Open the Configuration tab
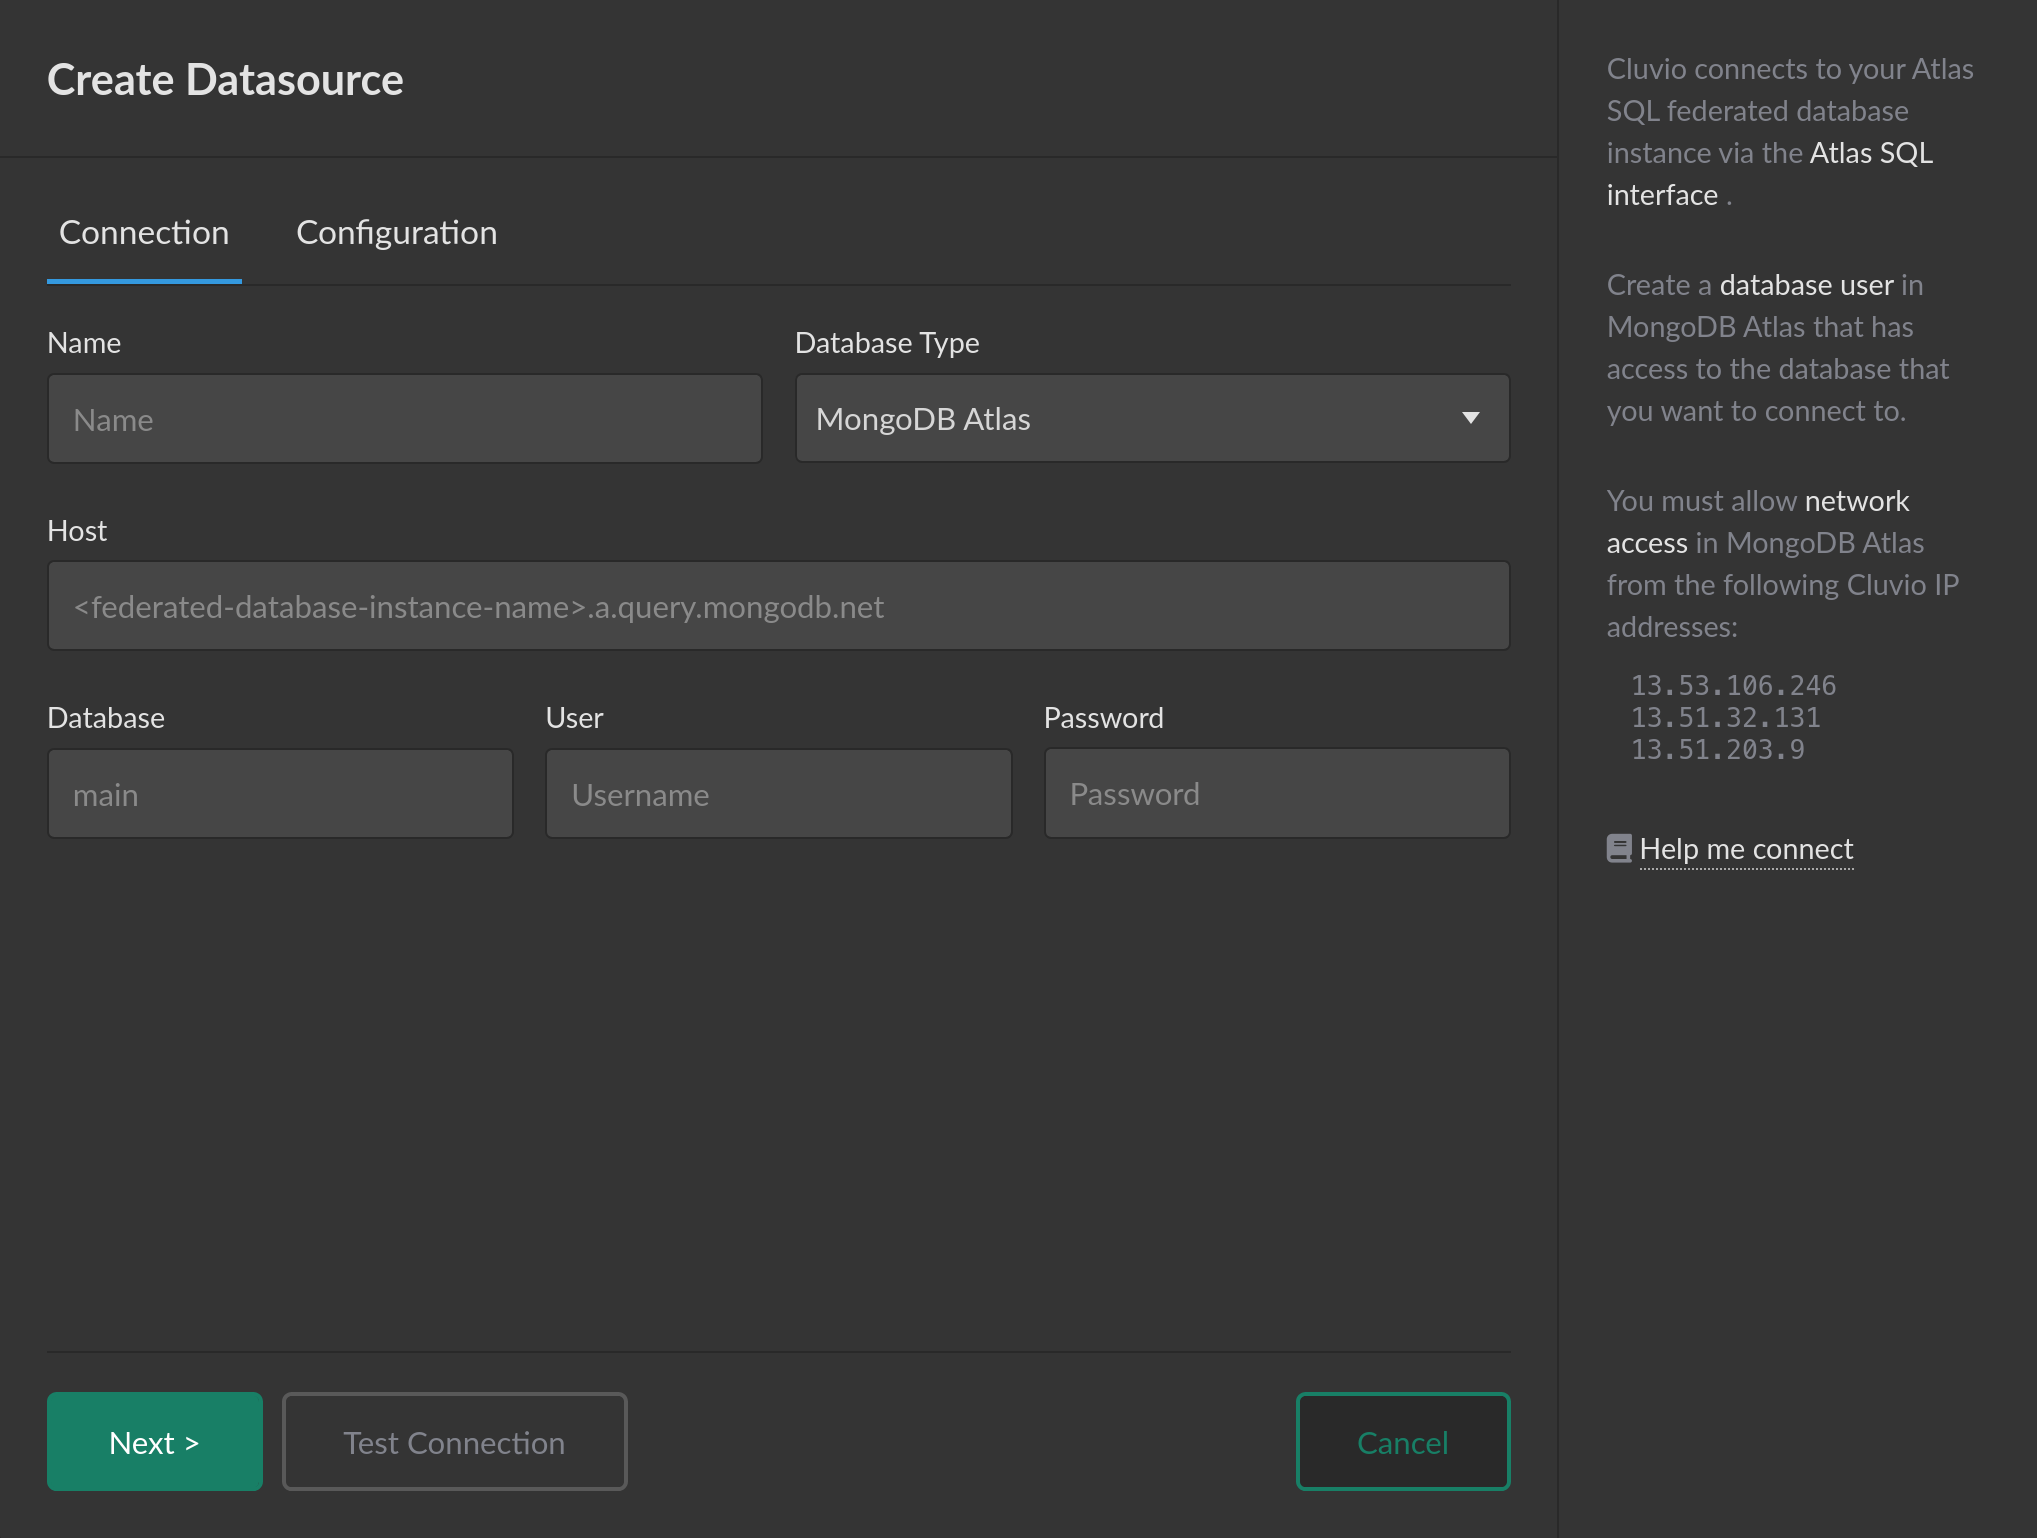Image resolution: width=2037 pixels, height=1538 pixels. pyautogui.click(x=396, y=233)
